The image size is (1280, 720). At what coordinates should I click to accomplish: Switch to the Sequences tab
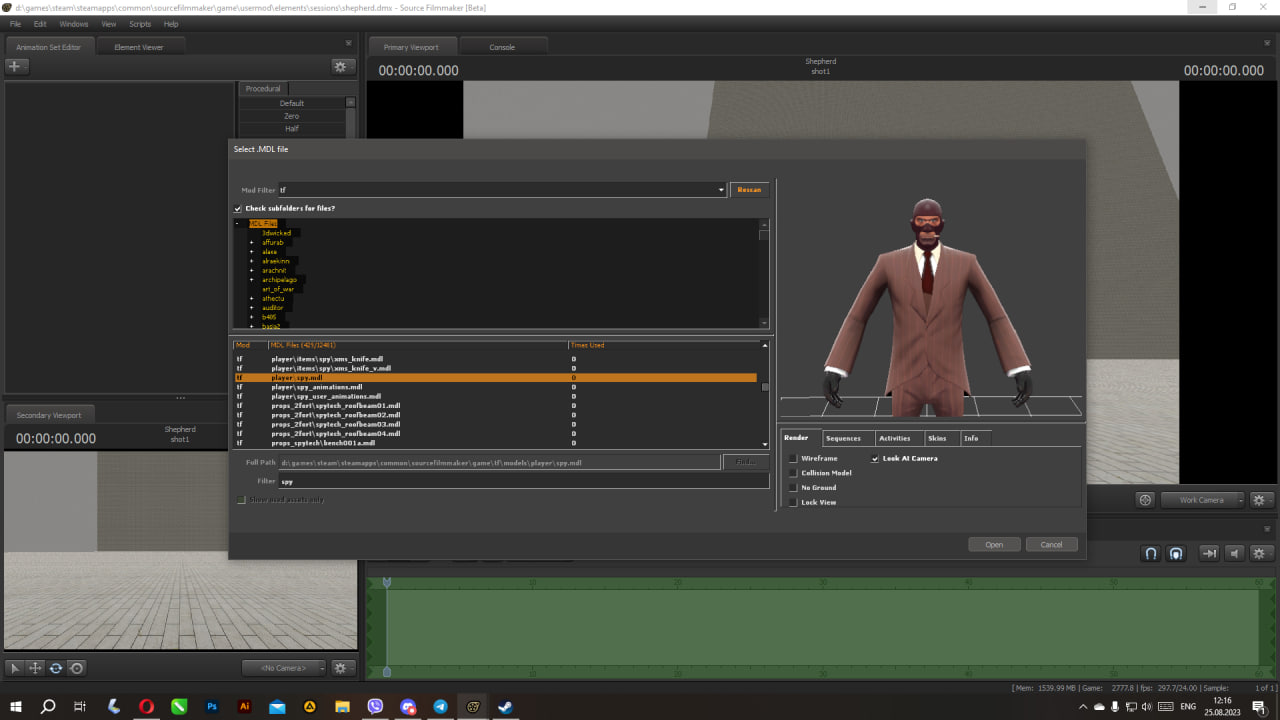pos(843,438)
